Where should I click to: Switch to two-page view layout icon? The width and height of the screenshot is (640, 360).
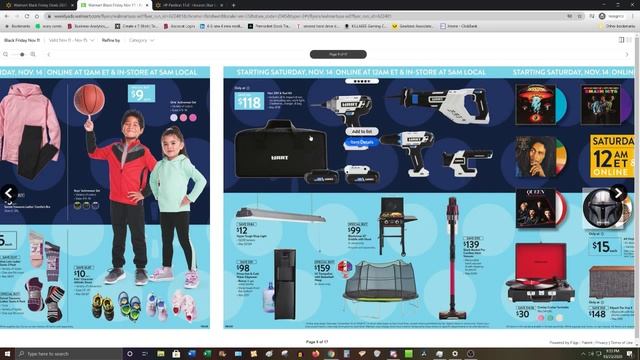point(621,40)
